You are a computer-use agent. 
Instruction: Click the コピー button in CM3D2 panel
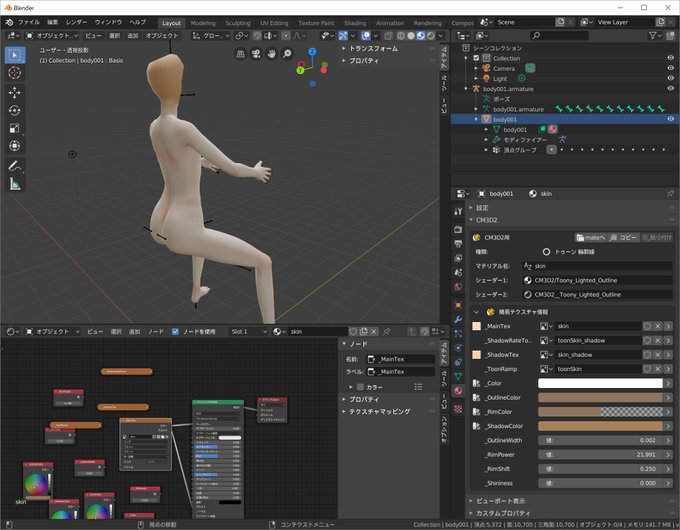624,238
